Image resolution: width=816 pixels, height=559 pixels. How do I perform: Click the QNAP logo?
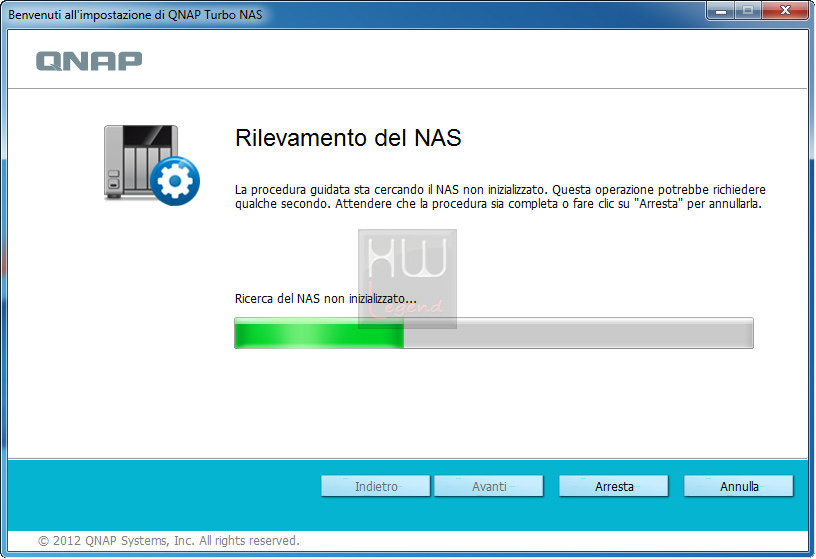(89, 61)
